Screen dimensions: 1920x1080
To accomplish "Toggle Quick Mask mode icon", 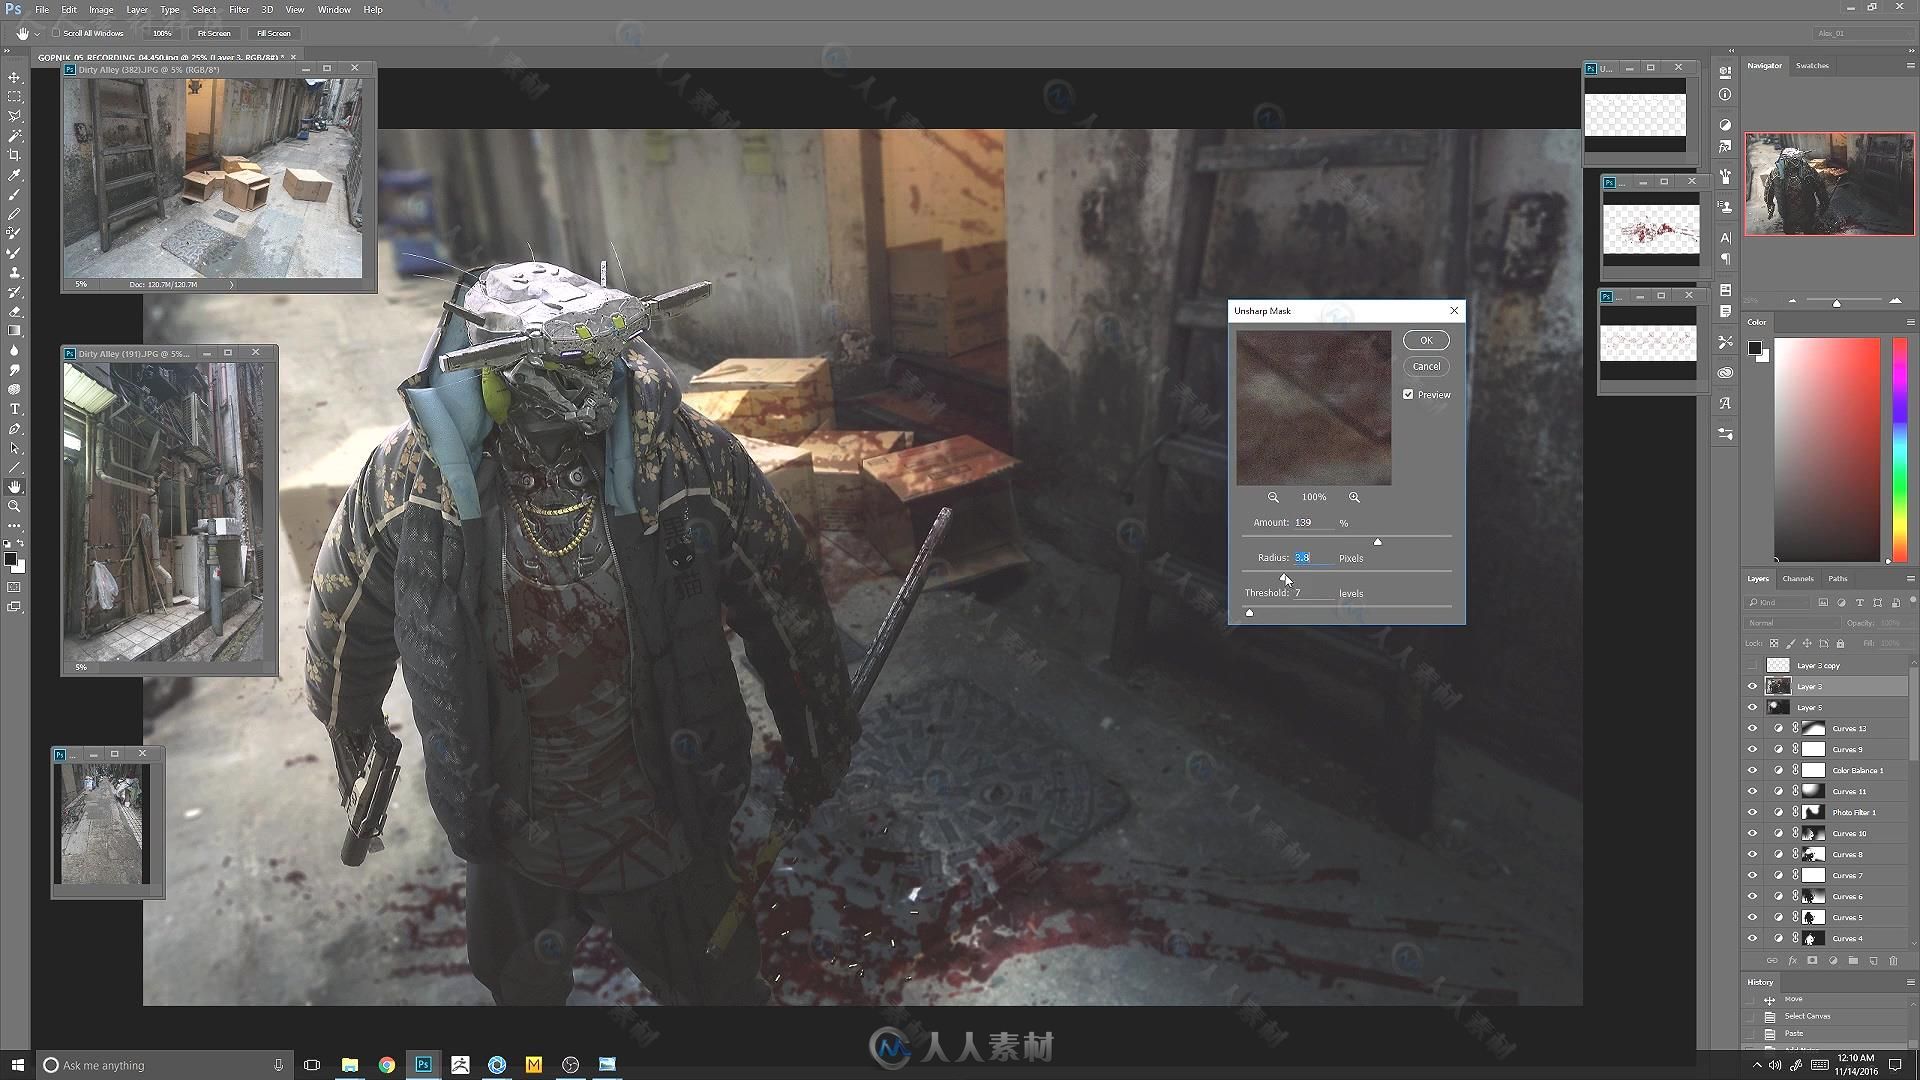I will 14,587.
